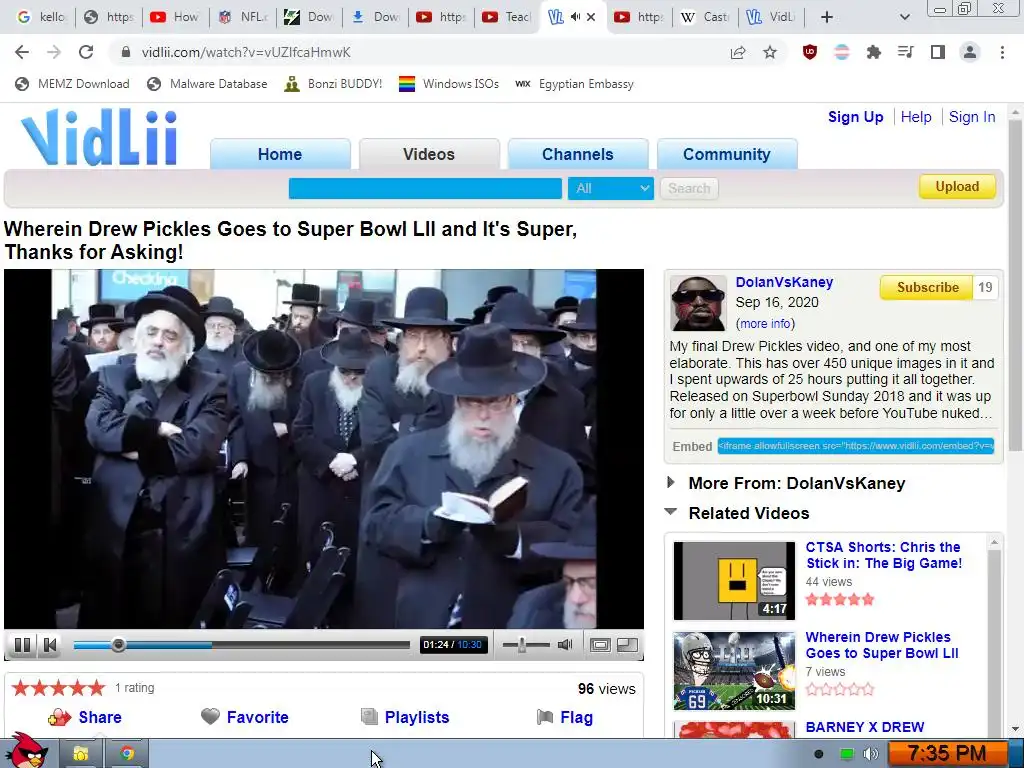This screenshot has width=1024, height=768.
Task: Click the Playlists icon
Action: (370, 717)
